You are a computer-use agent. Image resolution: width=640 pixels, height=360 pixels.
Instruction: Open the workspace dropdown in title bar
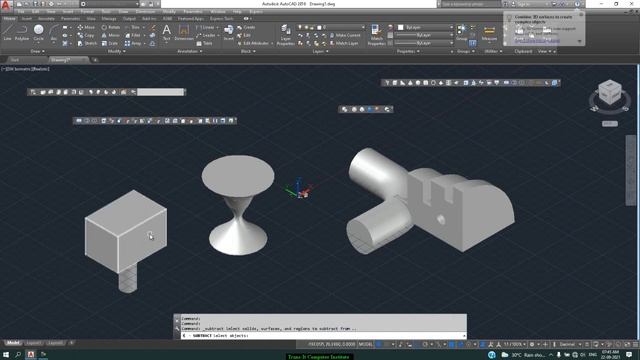tap(109, 4)
